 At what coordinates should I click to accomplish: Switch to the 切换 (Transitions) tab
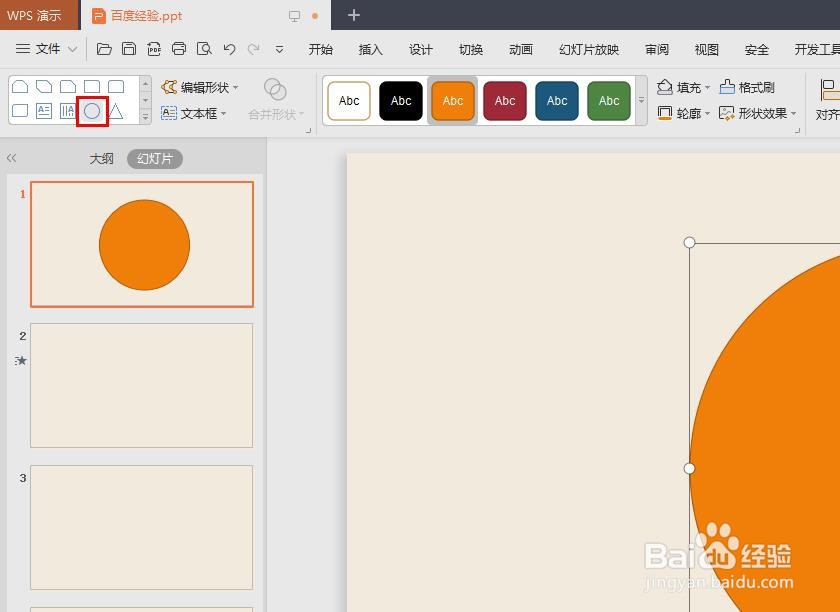click(471, 49)
